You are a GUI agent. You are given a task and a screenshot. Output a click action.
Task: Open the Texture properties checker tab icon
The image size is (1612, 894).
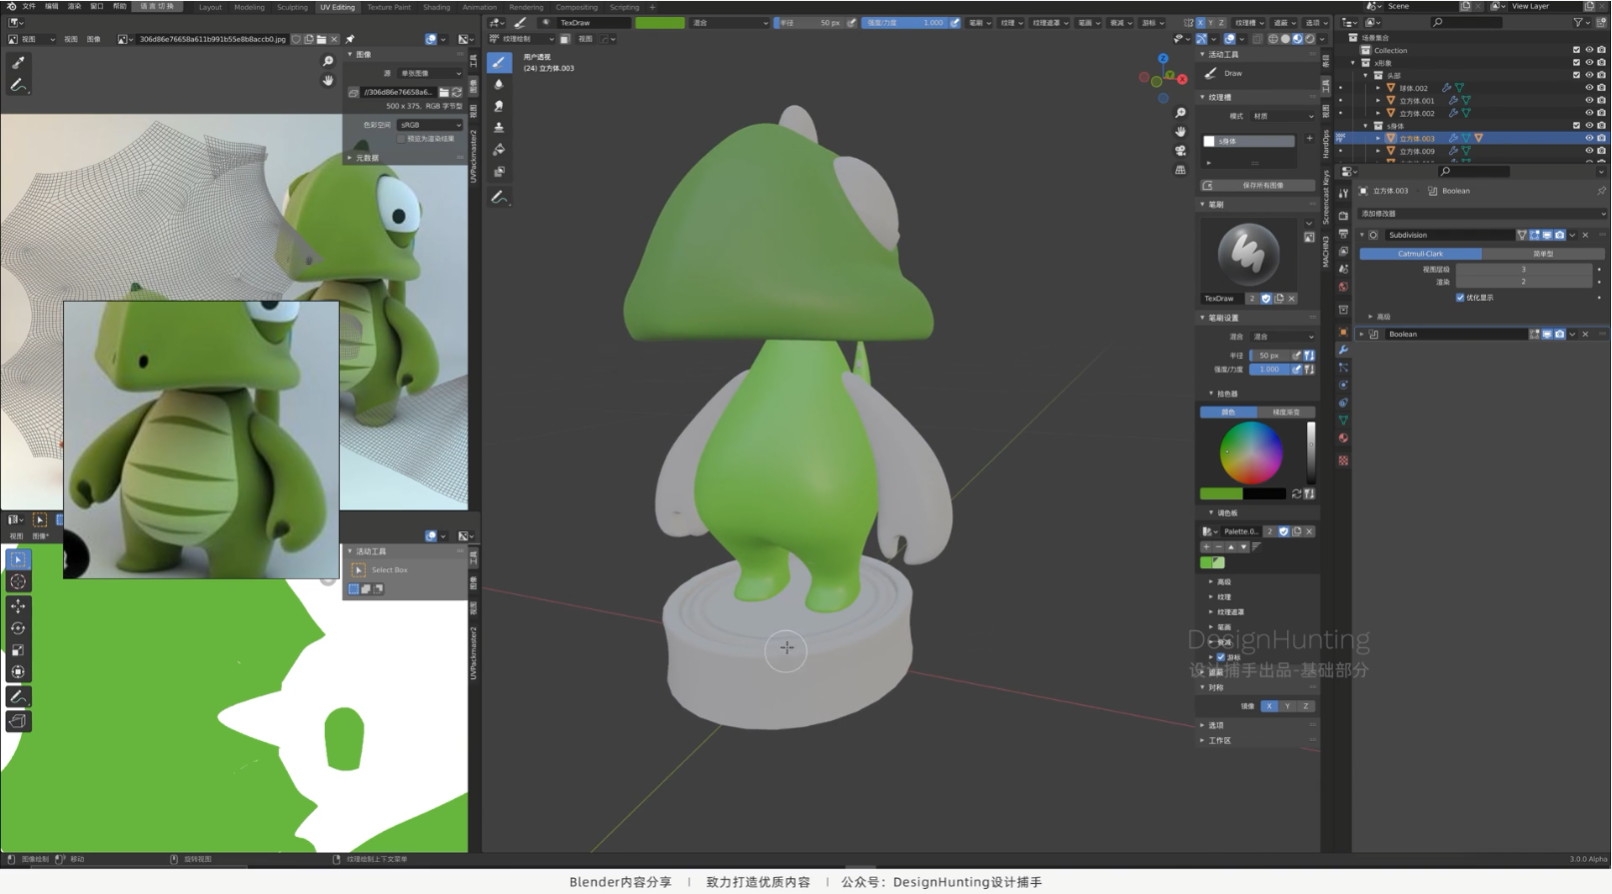[1343, 460]
